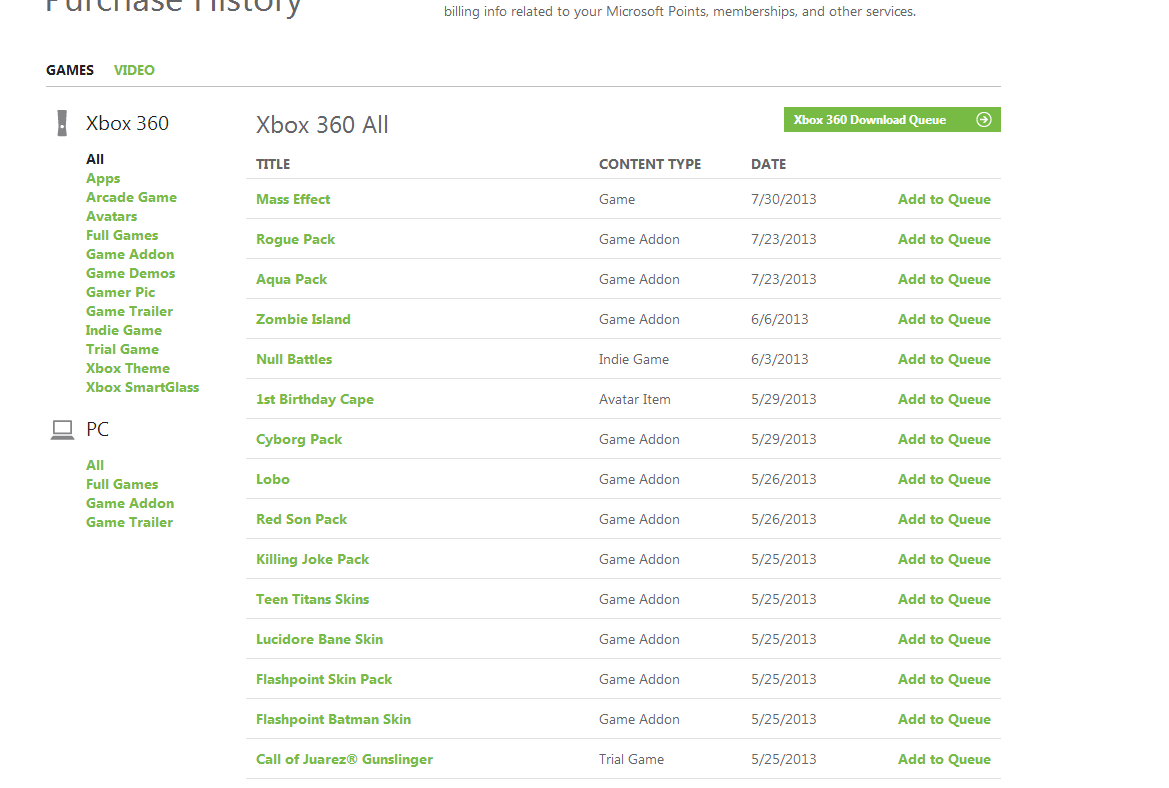Image resolution: width=1169 pixels, height=788 pixels.
Task: Show Xbox 360 Game Trailer items
Action: click(x=130, y=312)
